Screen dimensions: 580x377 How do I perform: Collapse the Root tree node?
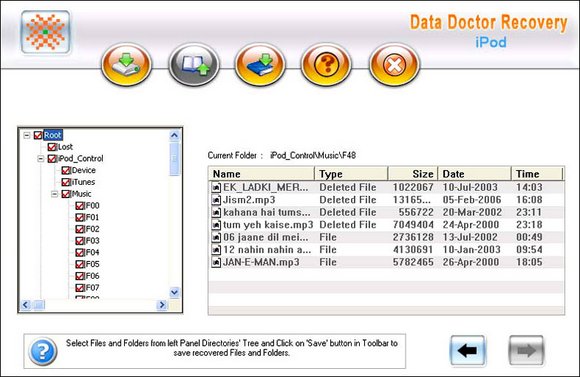[27, 135]
